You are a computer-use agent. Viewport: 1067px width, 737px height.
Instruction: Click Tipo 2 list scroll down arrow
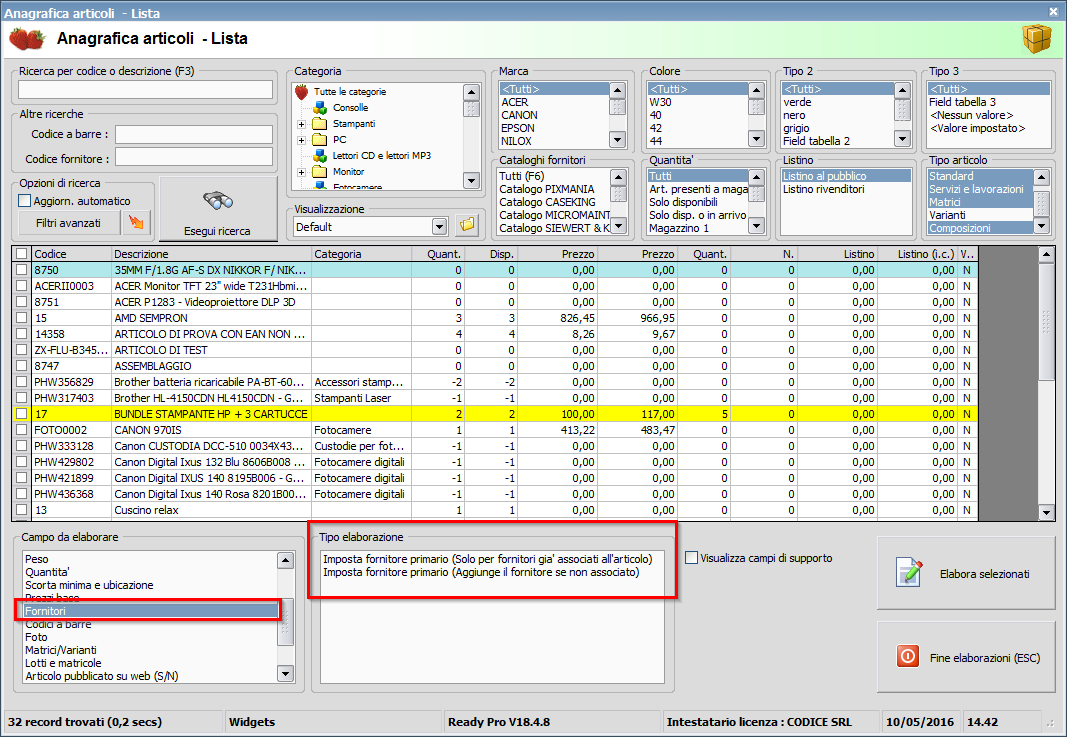click(x=902, y=140)
